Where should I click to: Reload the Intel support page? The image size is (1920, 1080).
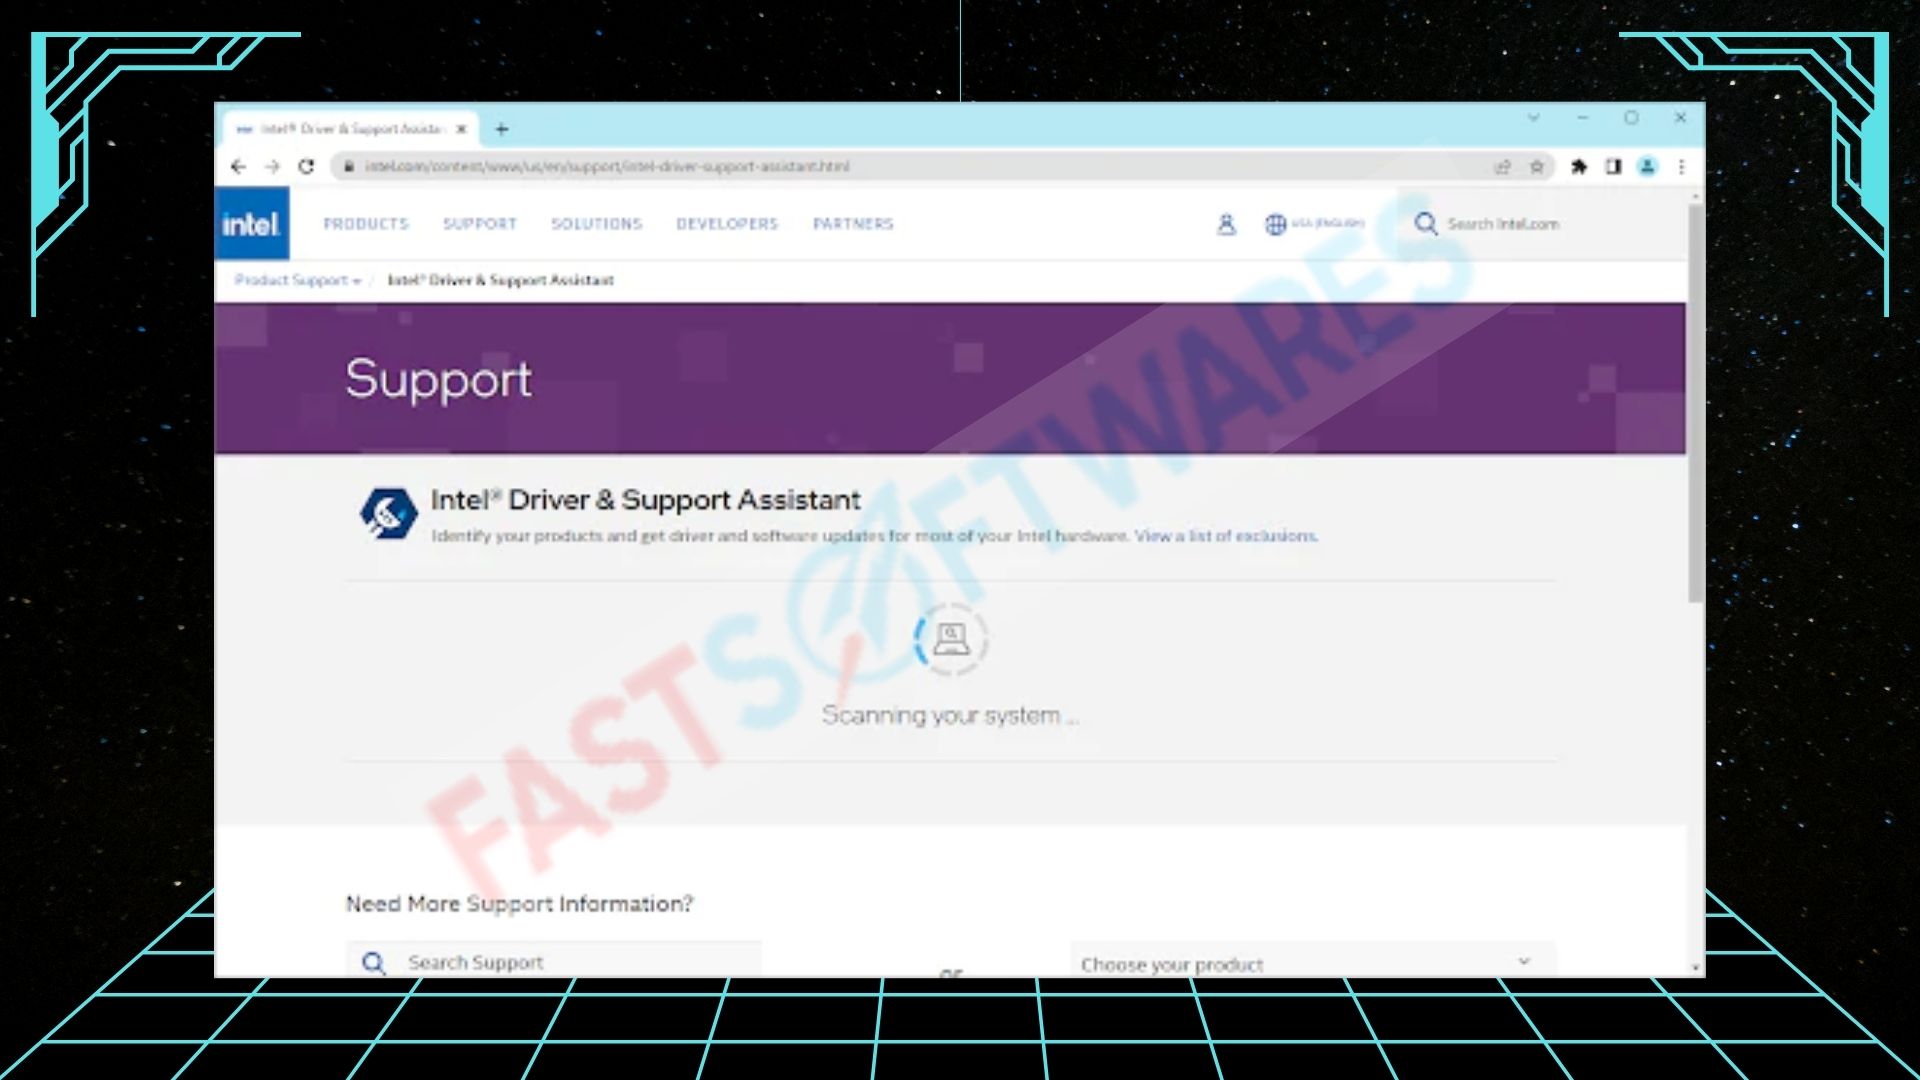pos(306,167)
